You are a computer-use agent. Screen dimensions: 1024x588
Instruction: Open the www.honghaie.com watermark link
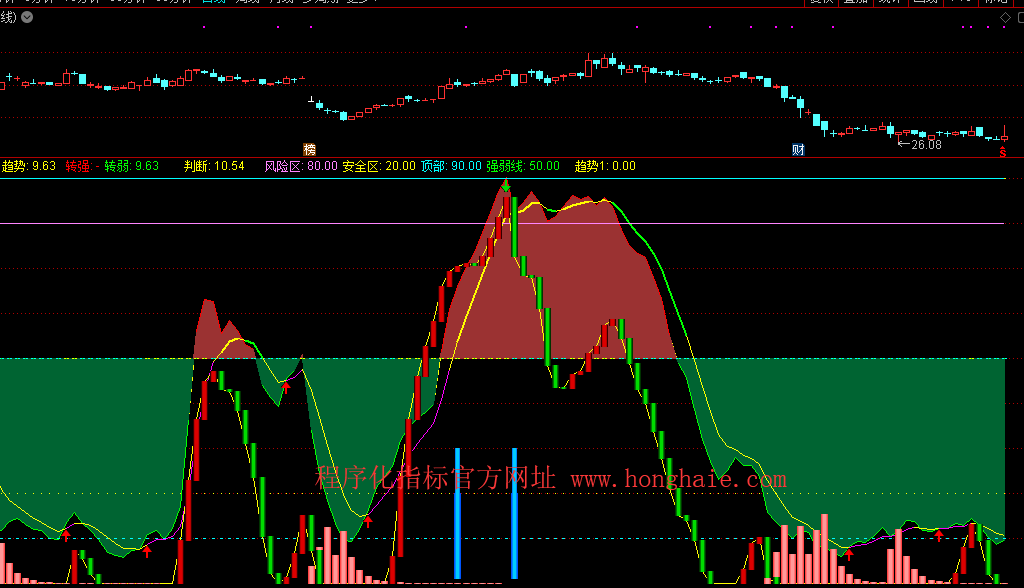[x=678, y=480]
